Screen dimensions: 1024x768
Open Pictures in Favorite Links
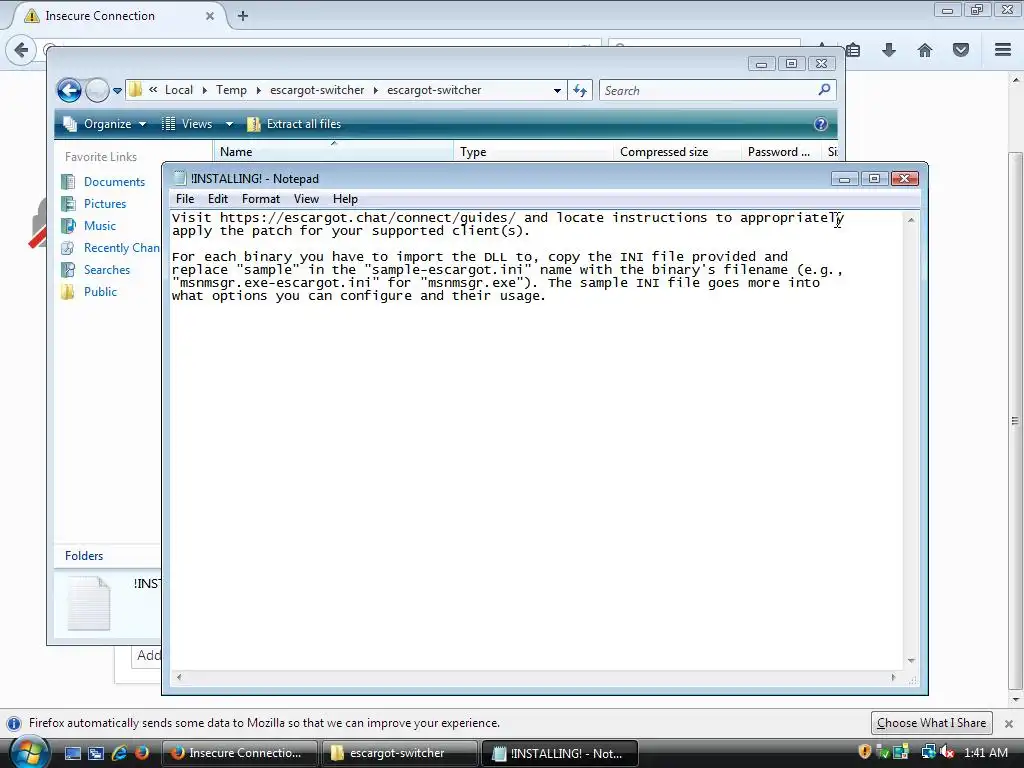coord(104,204)
